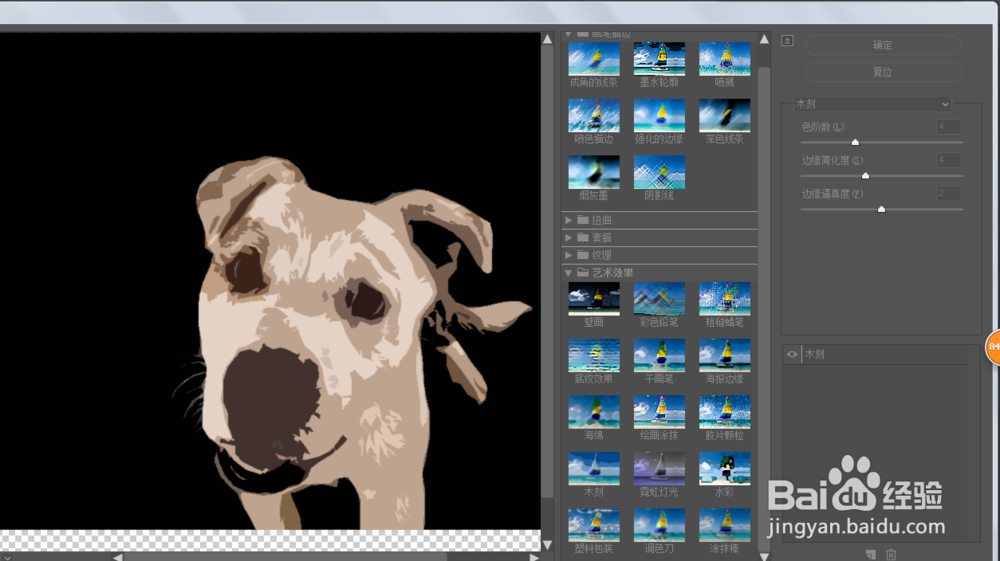Choose the 海绵 artistic filter
This screenshot has width=1000, height=561.
point(594,412)
